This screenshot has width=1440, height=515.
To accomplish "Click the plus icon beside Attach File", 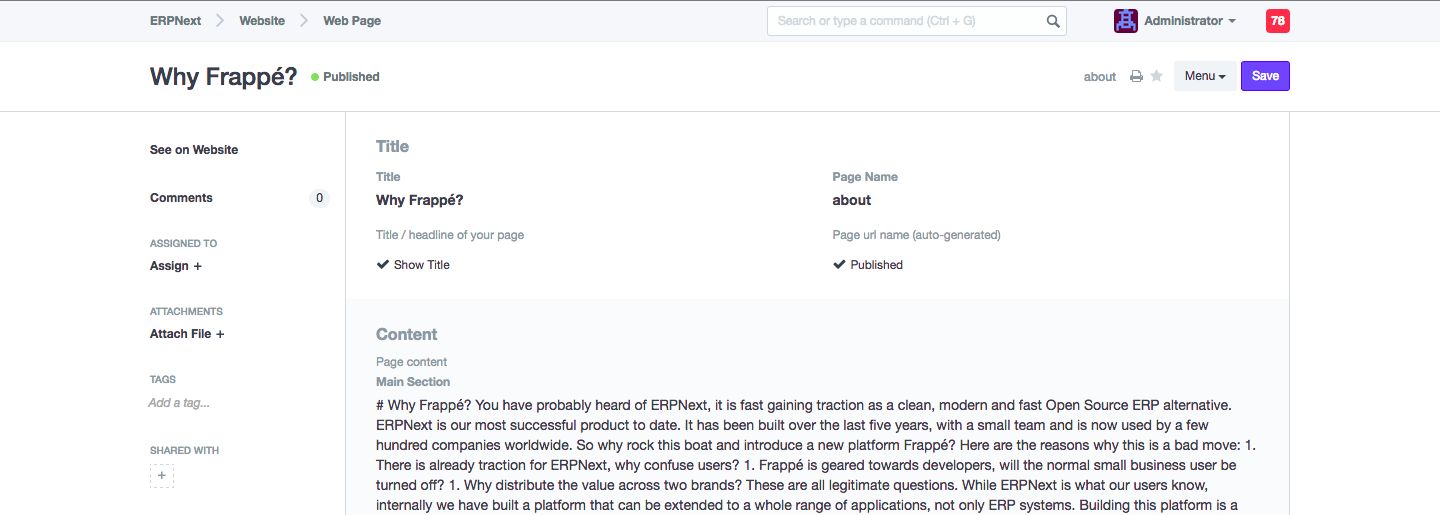I will (220, 334).
